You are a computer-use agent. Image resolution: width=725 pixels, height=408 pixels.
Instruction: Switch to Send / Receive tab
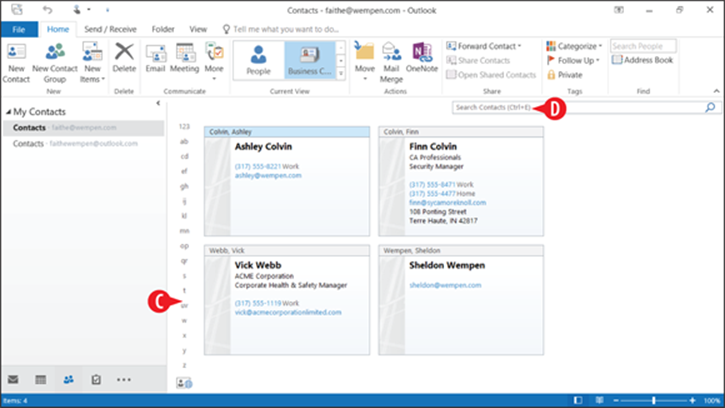110,29
